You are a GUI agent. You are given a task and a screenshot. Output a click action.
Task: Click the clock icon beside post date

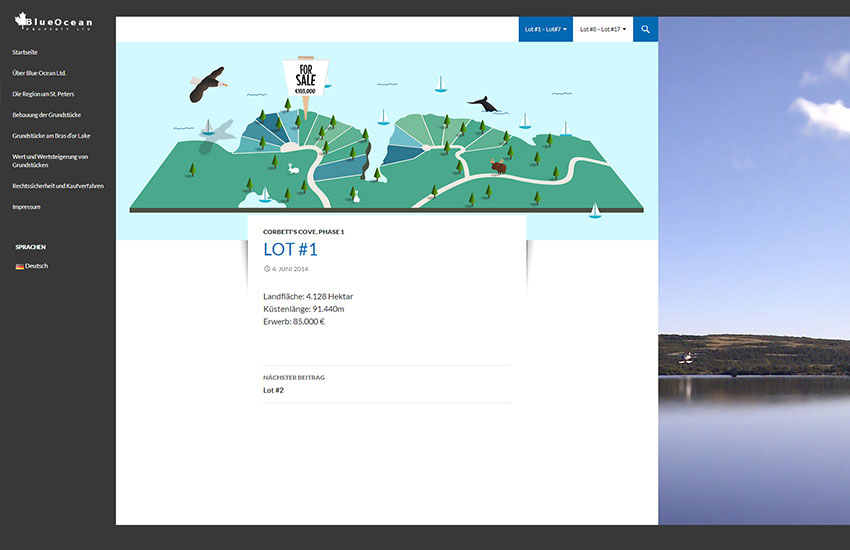[x=267, y=269]
